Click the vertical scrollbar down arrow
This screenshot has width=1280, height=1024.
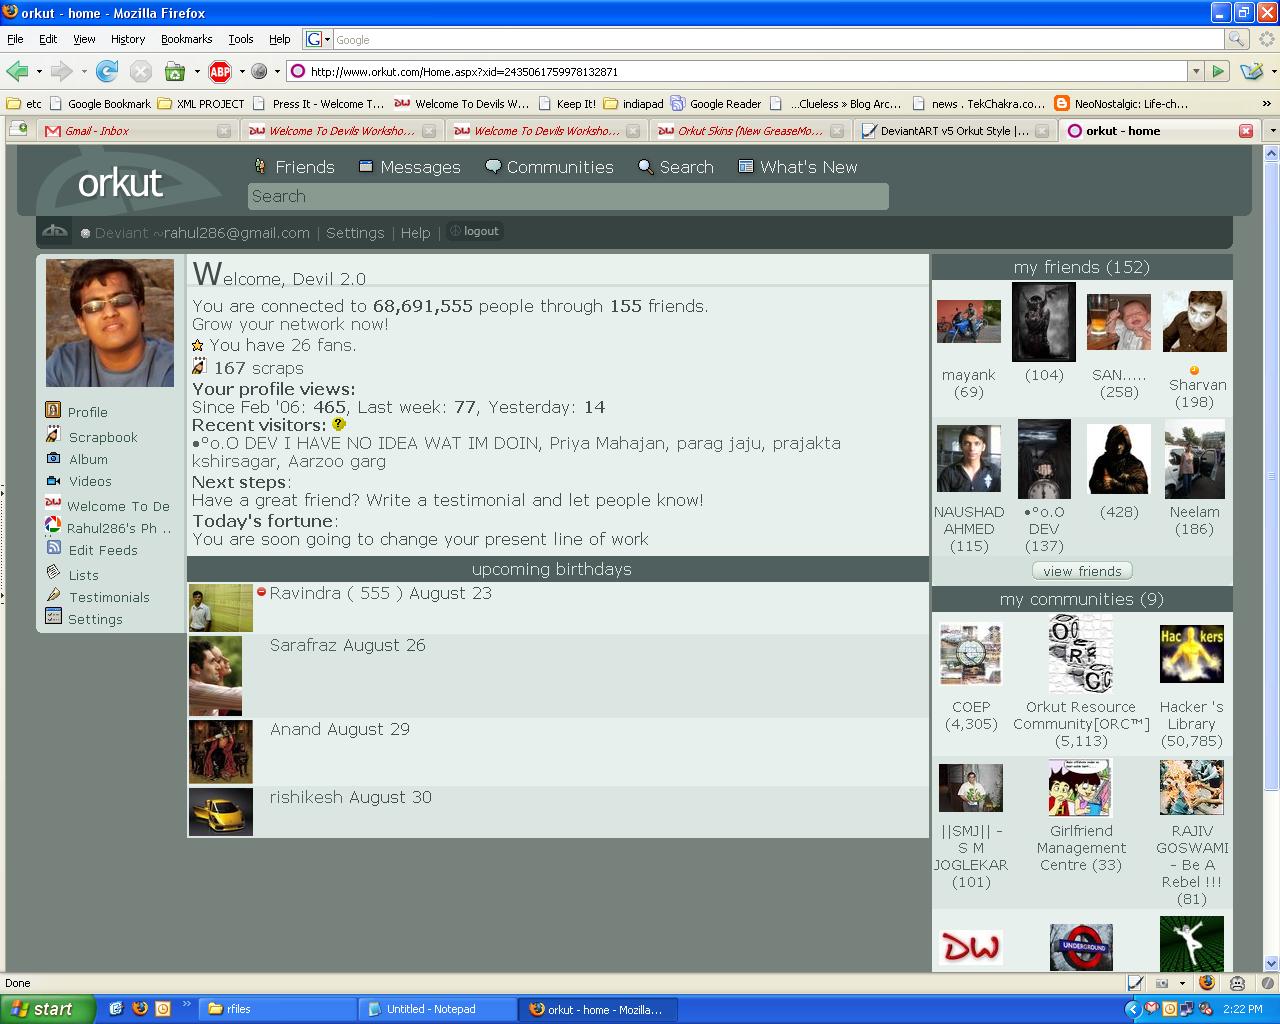point(1272,963)
